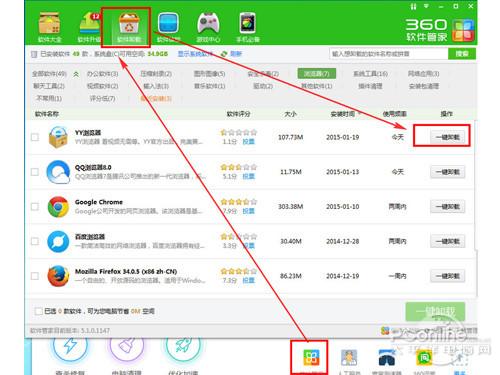Tick the checkbox for YY浏览器

pos(35,137)
